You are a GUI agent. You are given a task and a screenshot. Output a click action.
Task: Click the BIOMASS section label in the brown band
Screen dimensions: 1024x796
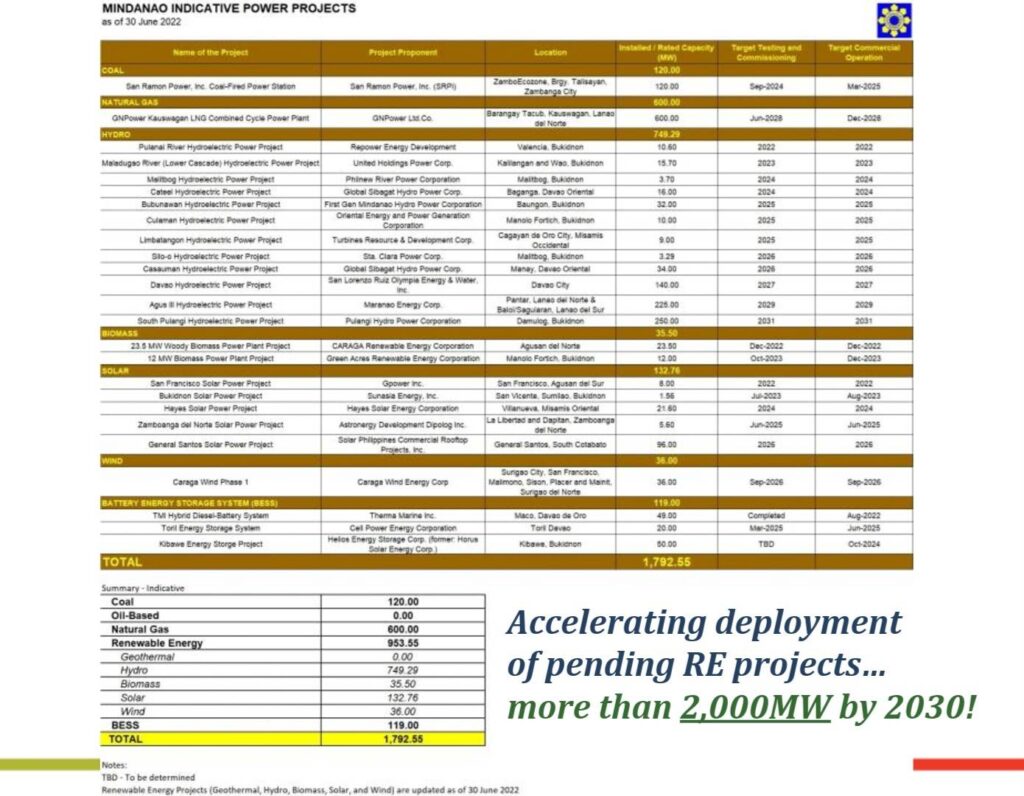120,334
